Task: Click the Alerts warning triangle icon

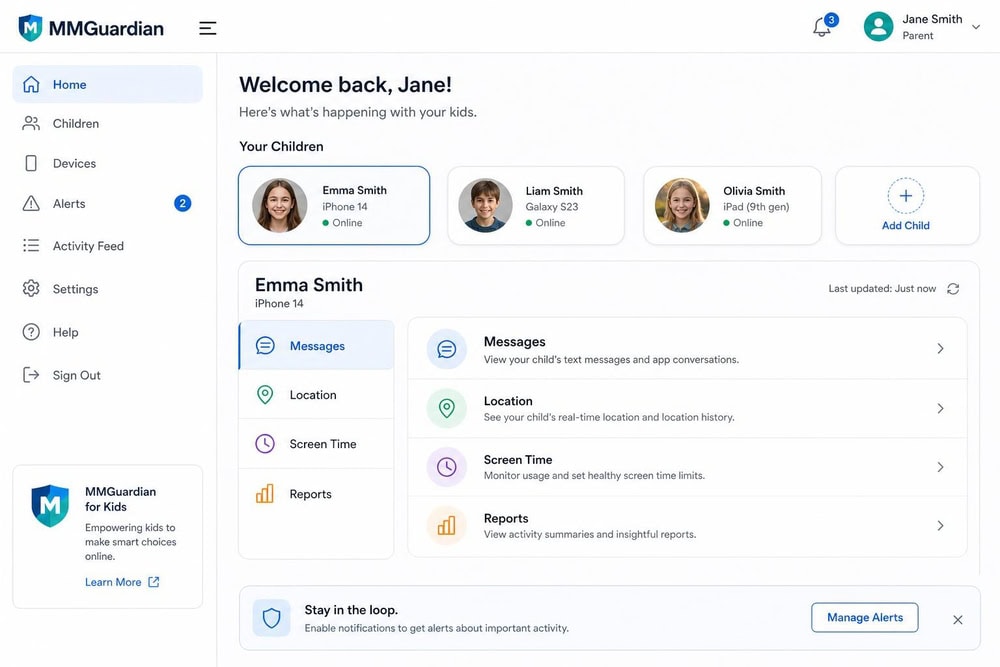Action: [x=31, y=203]
